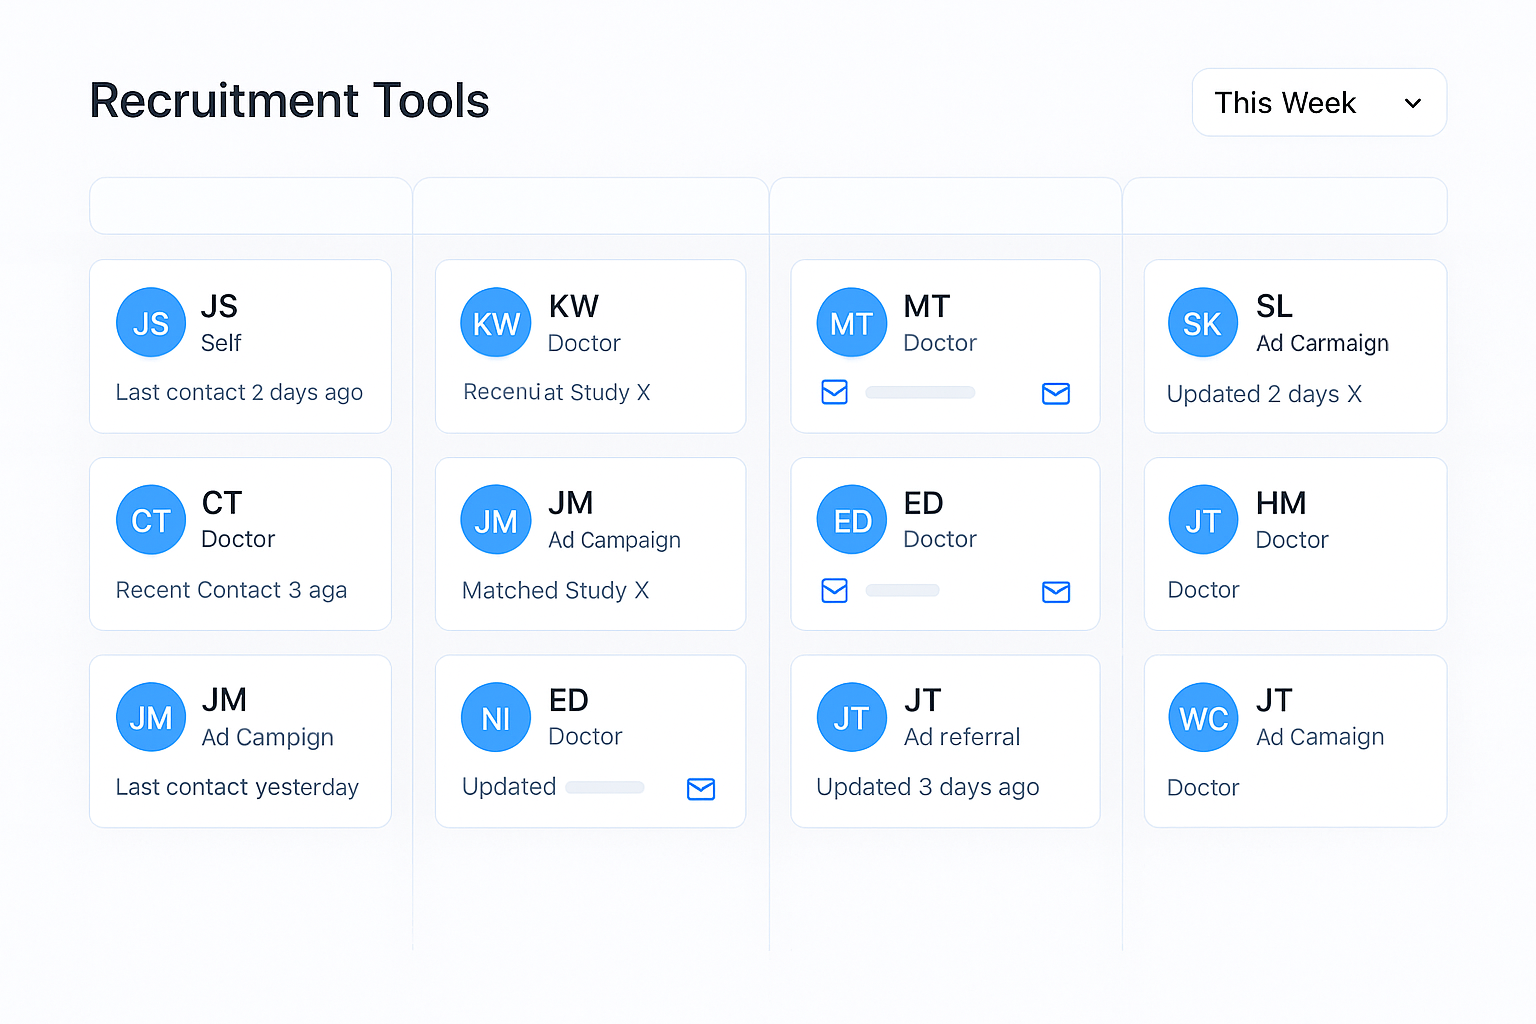The image size is (1536, 1024).
Task: Click the HM name heading
Action: pyautogui.click(x=1281, y=502)
